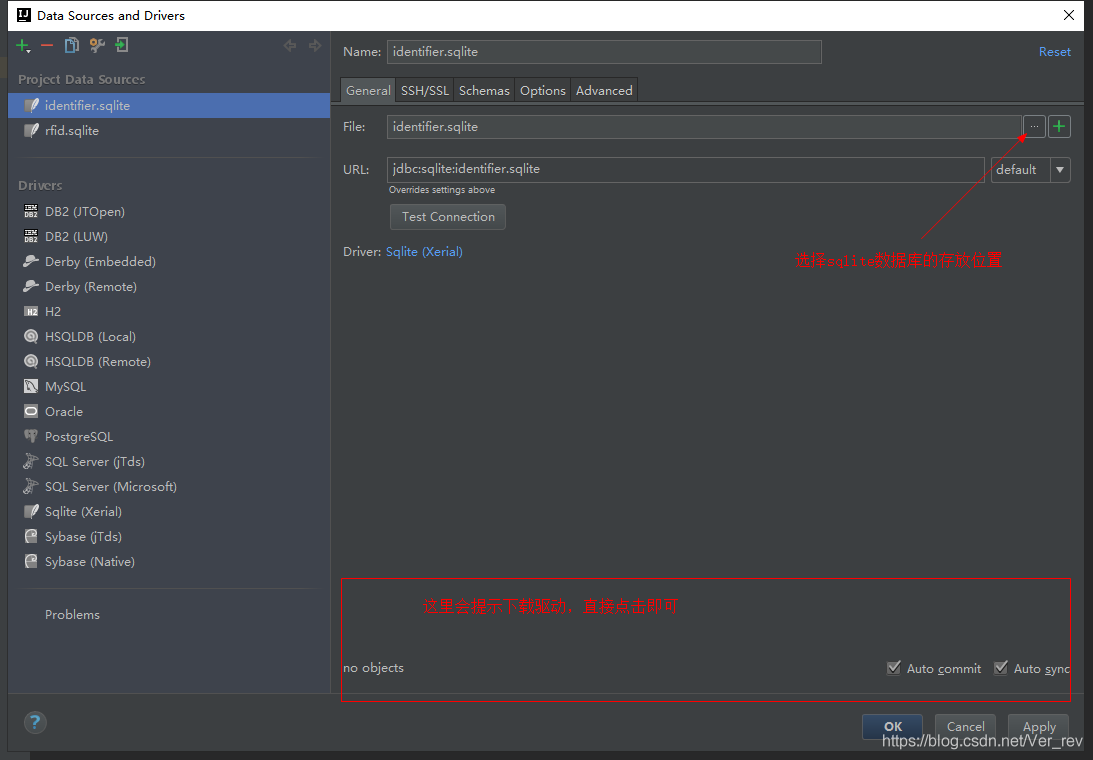This screenshot has height=760, width=1093.
Task: Go to the Advanced tab
Action: point(604,91)
